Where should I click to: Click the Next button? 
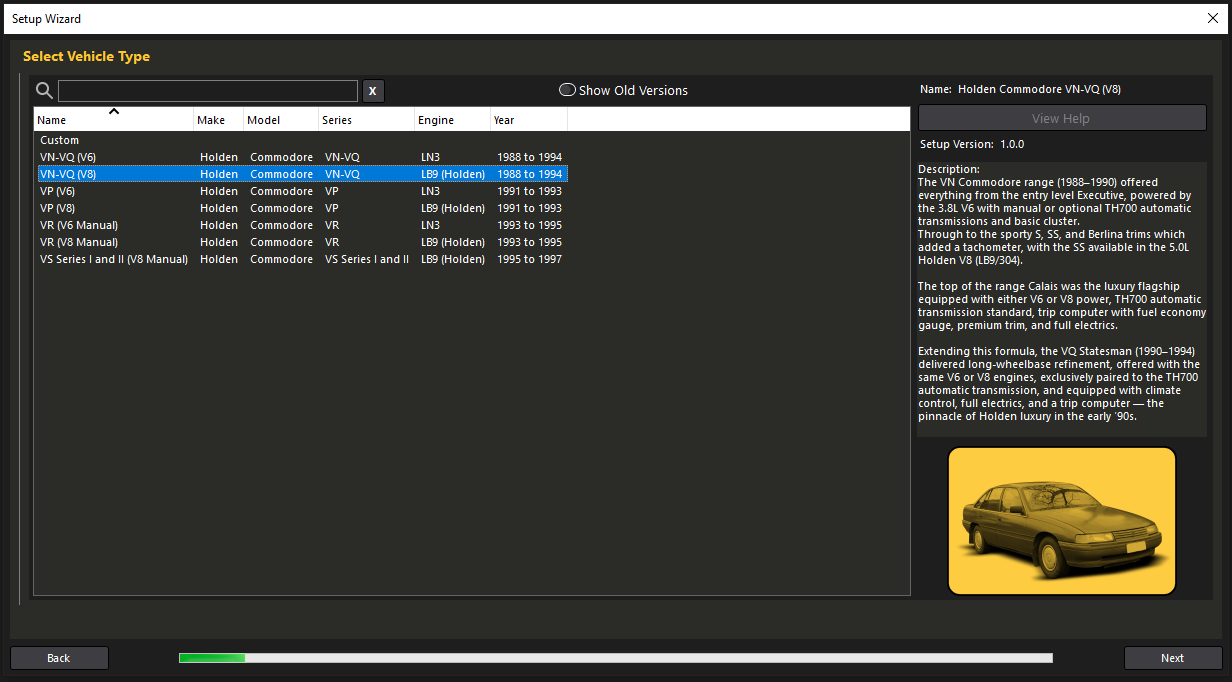1172,658
